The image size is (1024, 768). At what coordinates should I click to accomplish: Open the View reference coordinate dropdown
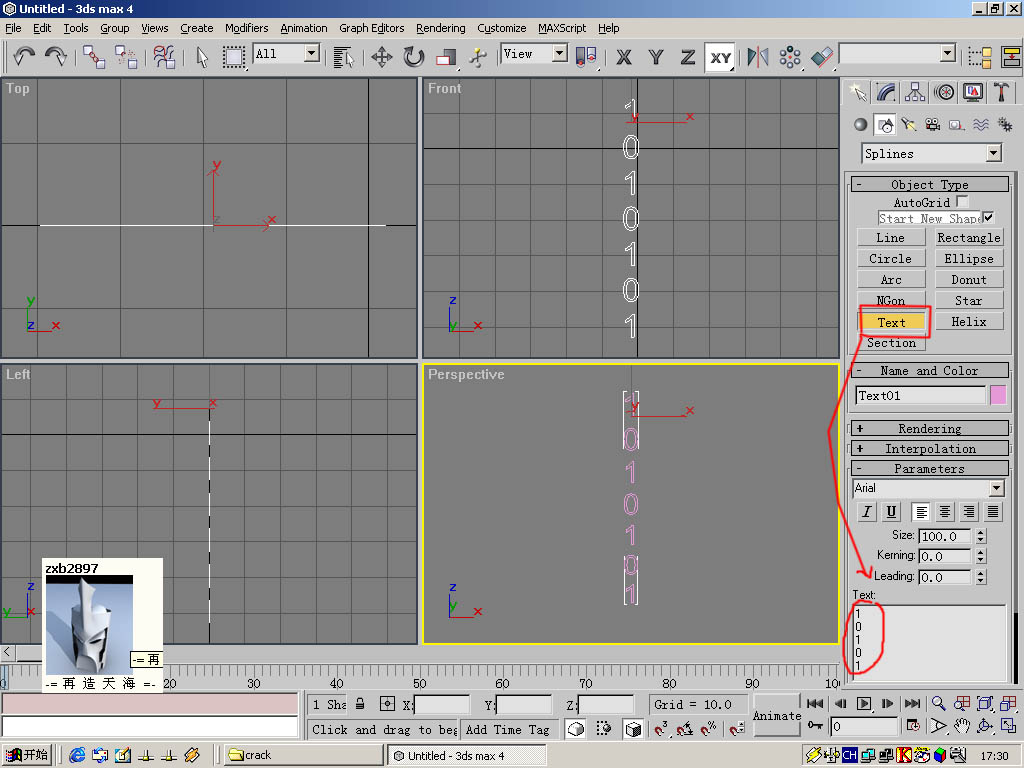(x=560, y=54)
